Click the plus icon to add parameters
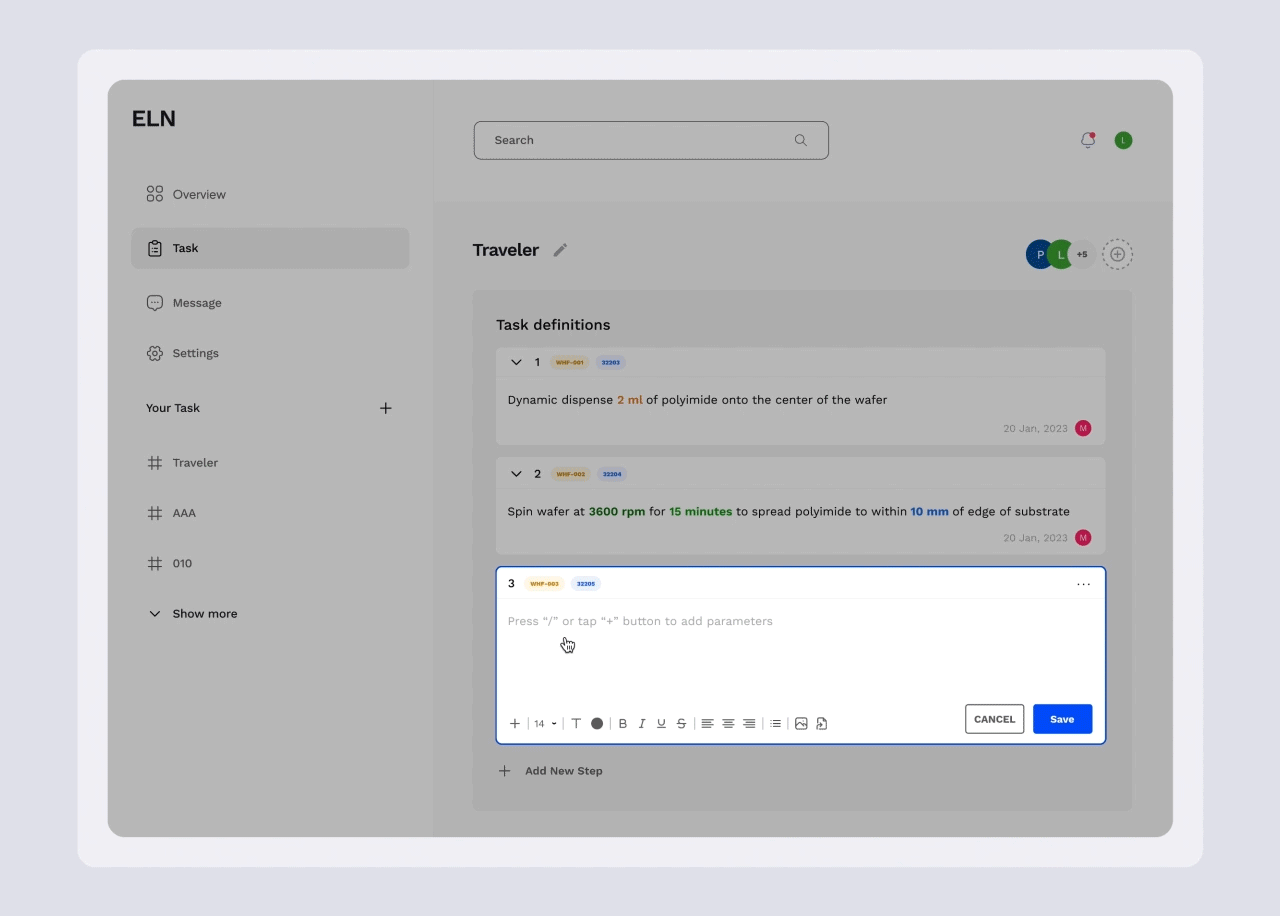The height and width of the screenshot is (916, 1280). [x=515, y=723]
